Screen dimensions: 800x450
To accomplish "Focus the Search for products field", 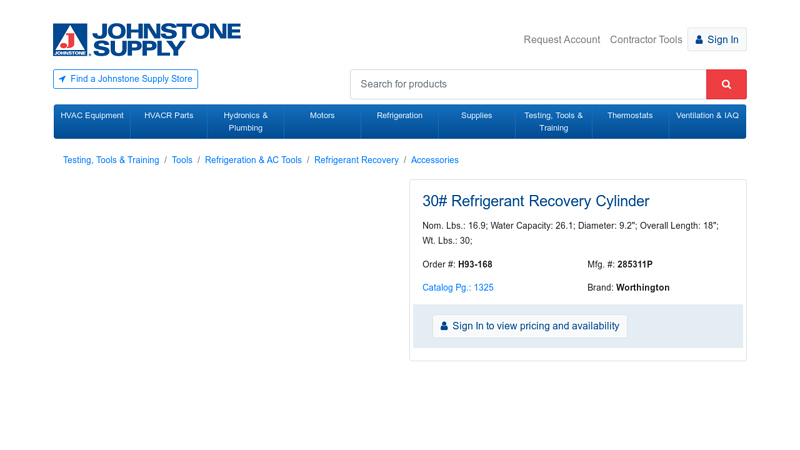I will (x=528, y=84).
